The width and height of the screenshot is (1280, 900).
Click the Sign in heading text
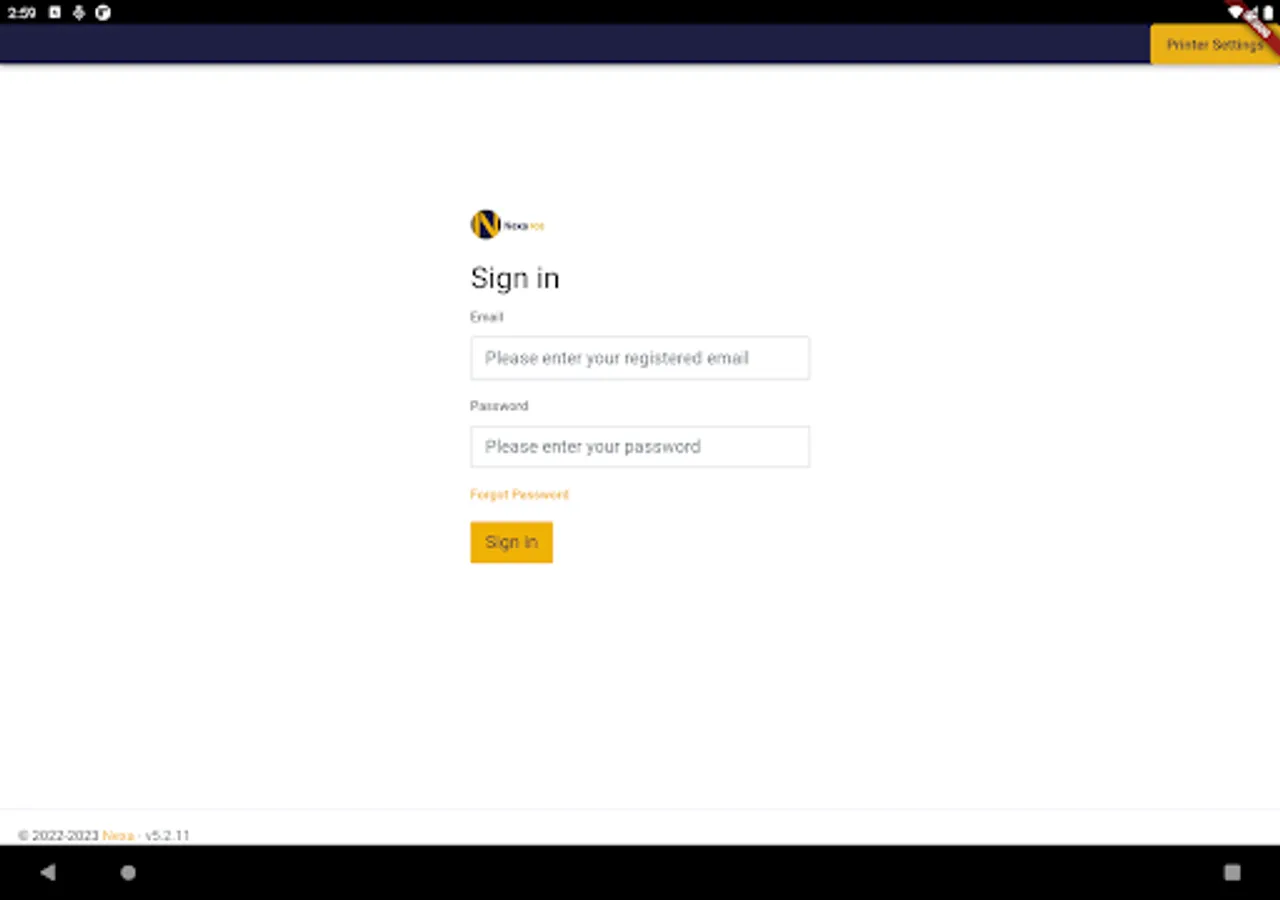pos(515,278)
